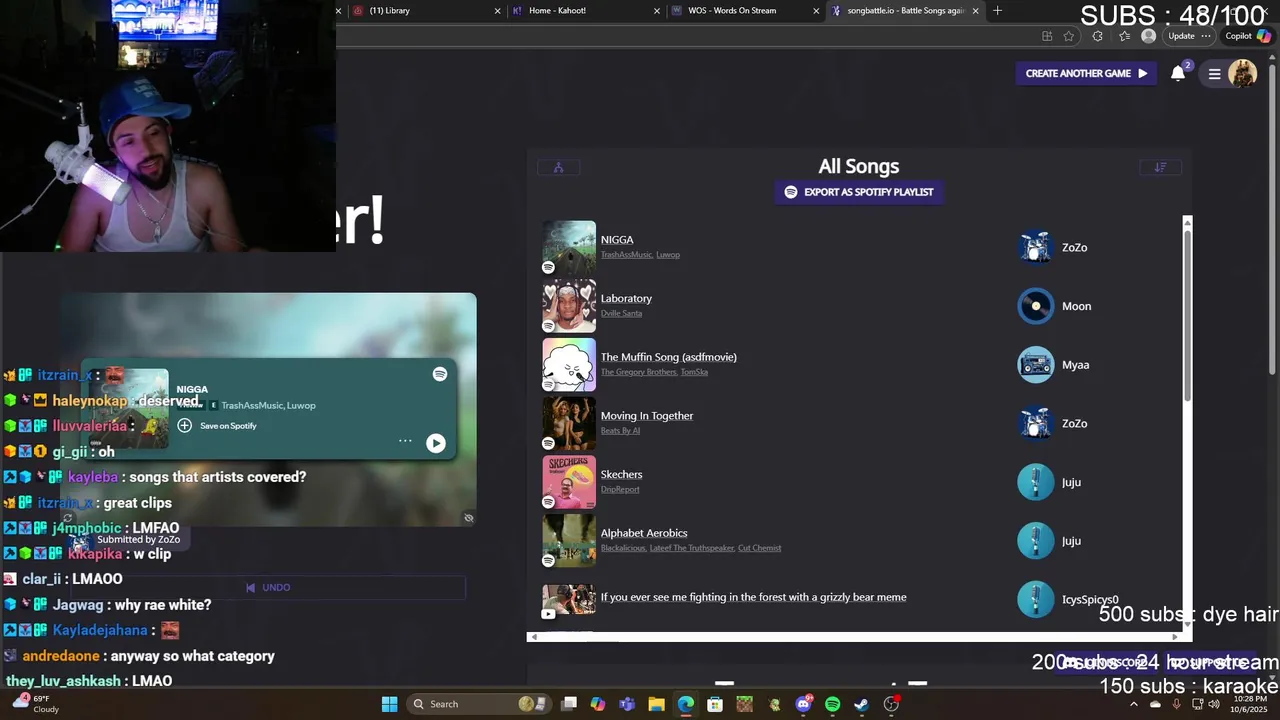The height and width of the screenshot is (720, 1280).
Task: Click the sort icon right of All Songs
Action: (x=1160, y=167)
